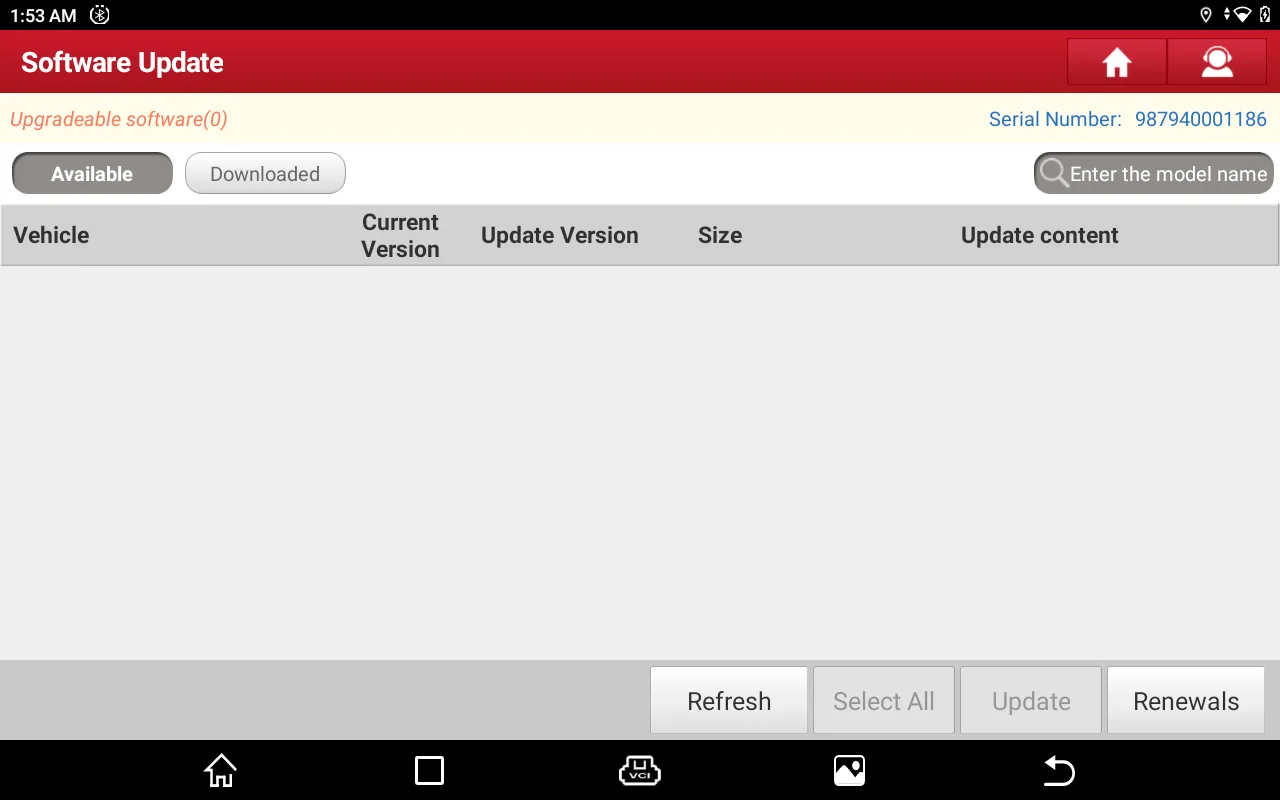Click the Size column header
This screenshot has width=1280, height=800.
[720, 235]
